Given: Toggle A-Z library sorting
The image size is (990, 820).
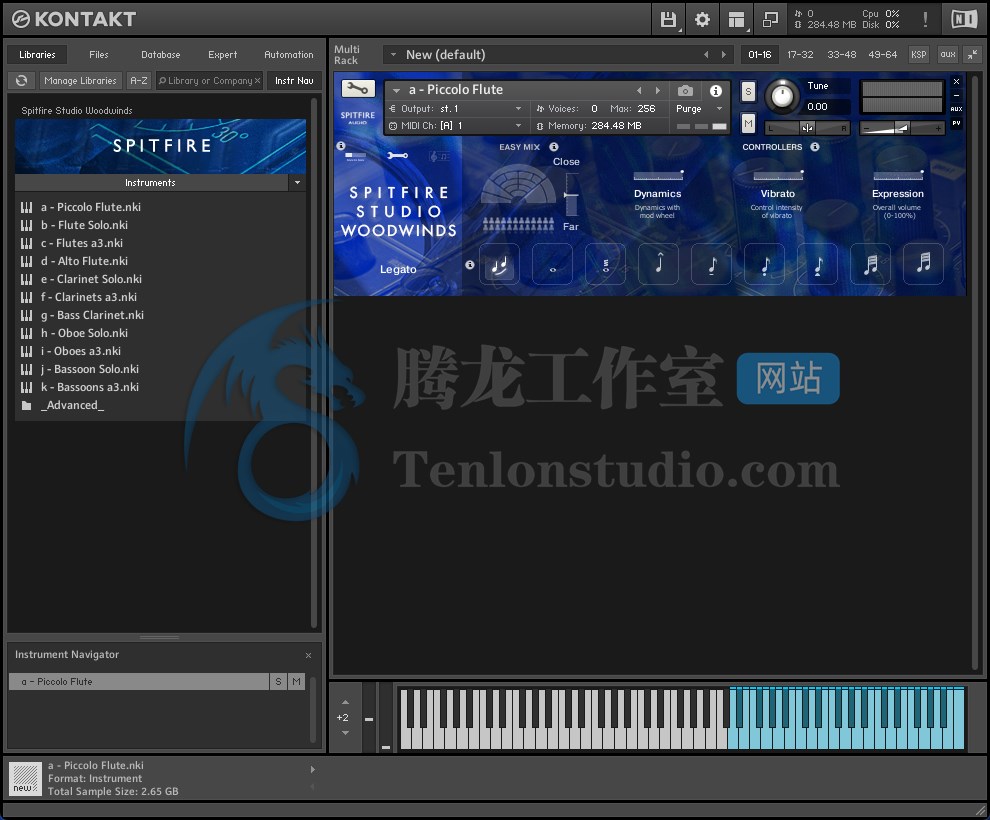Looking at the screenshot, I should (138, 81).
